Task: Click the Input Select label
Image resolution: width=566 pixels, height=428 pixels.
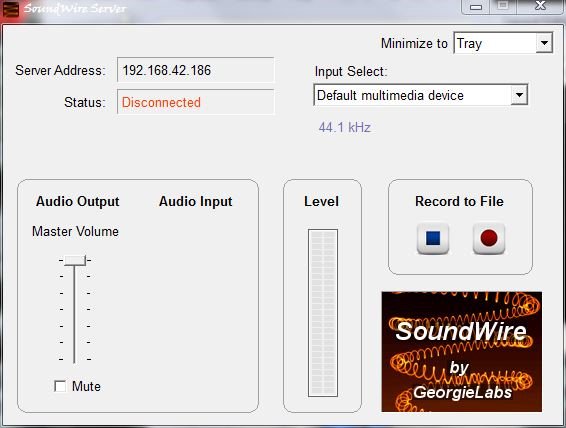Action: pyautogui.click(x=351, y=71)
